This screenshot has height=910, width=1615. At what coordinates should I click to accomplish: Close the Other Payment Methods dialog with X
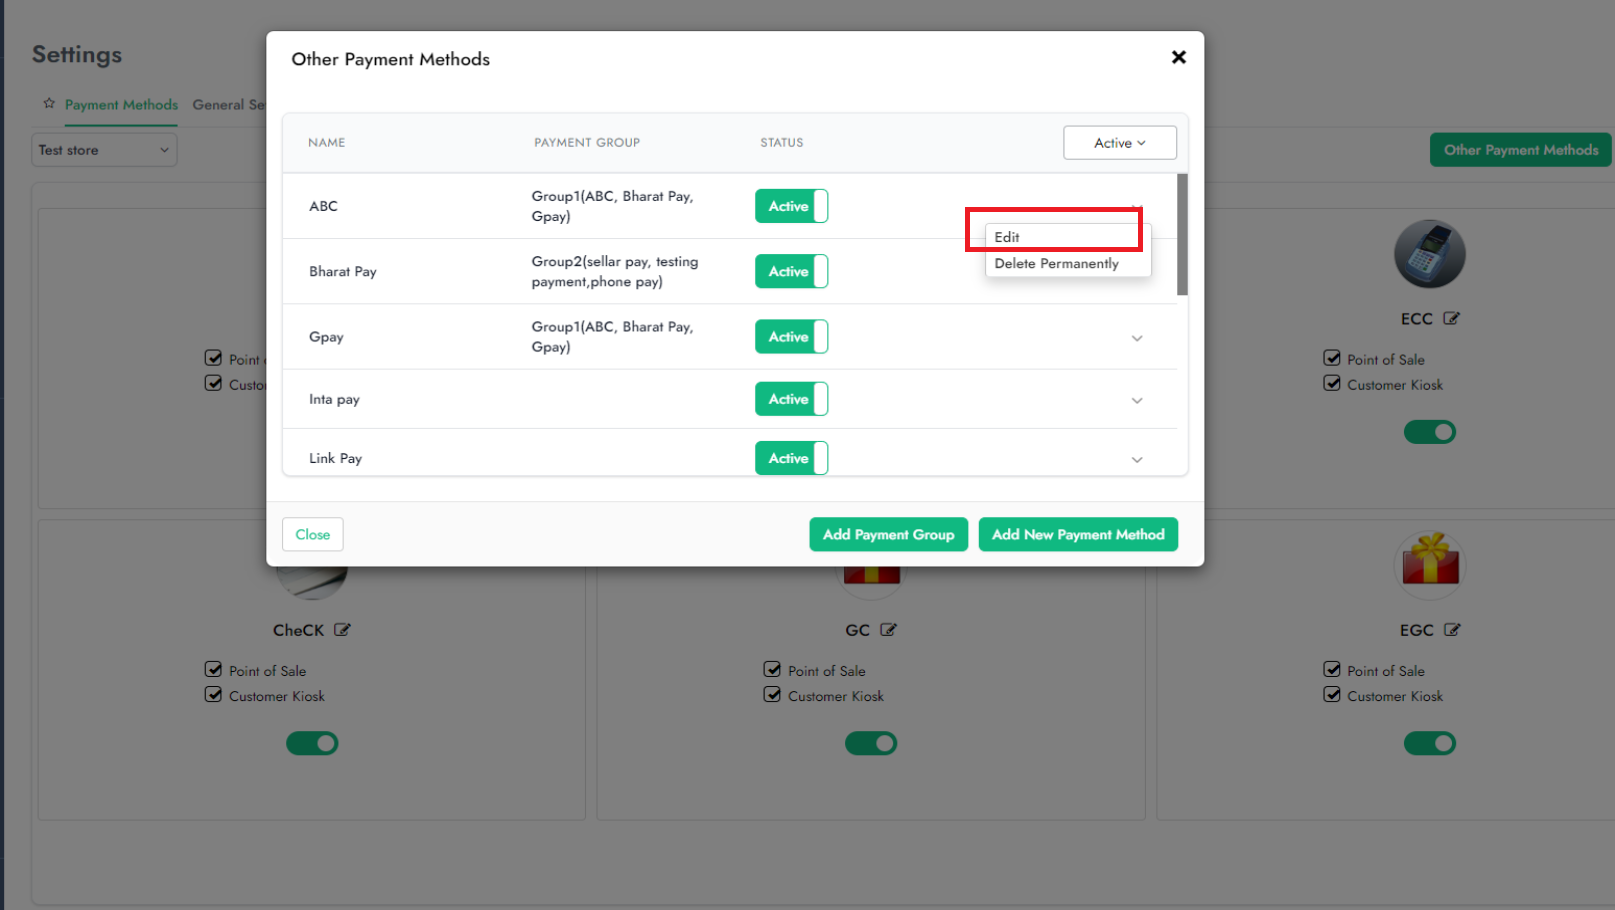[1178, 58]
